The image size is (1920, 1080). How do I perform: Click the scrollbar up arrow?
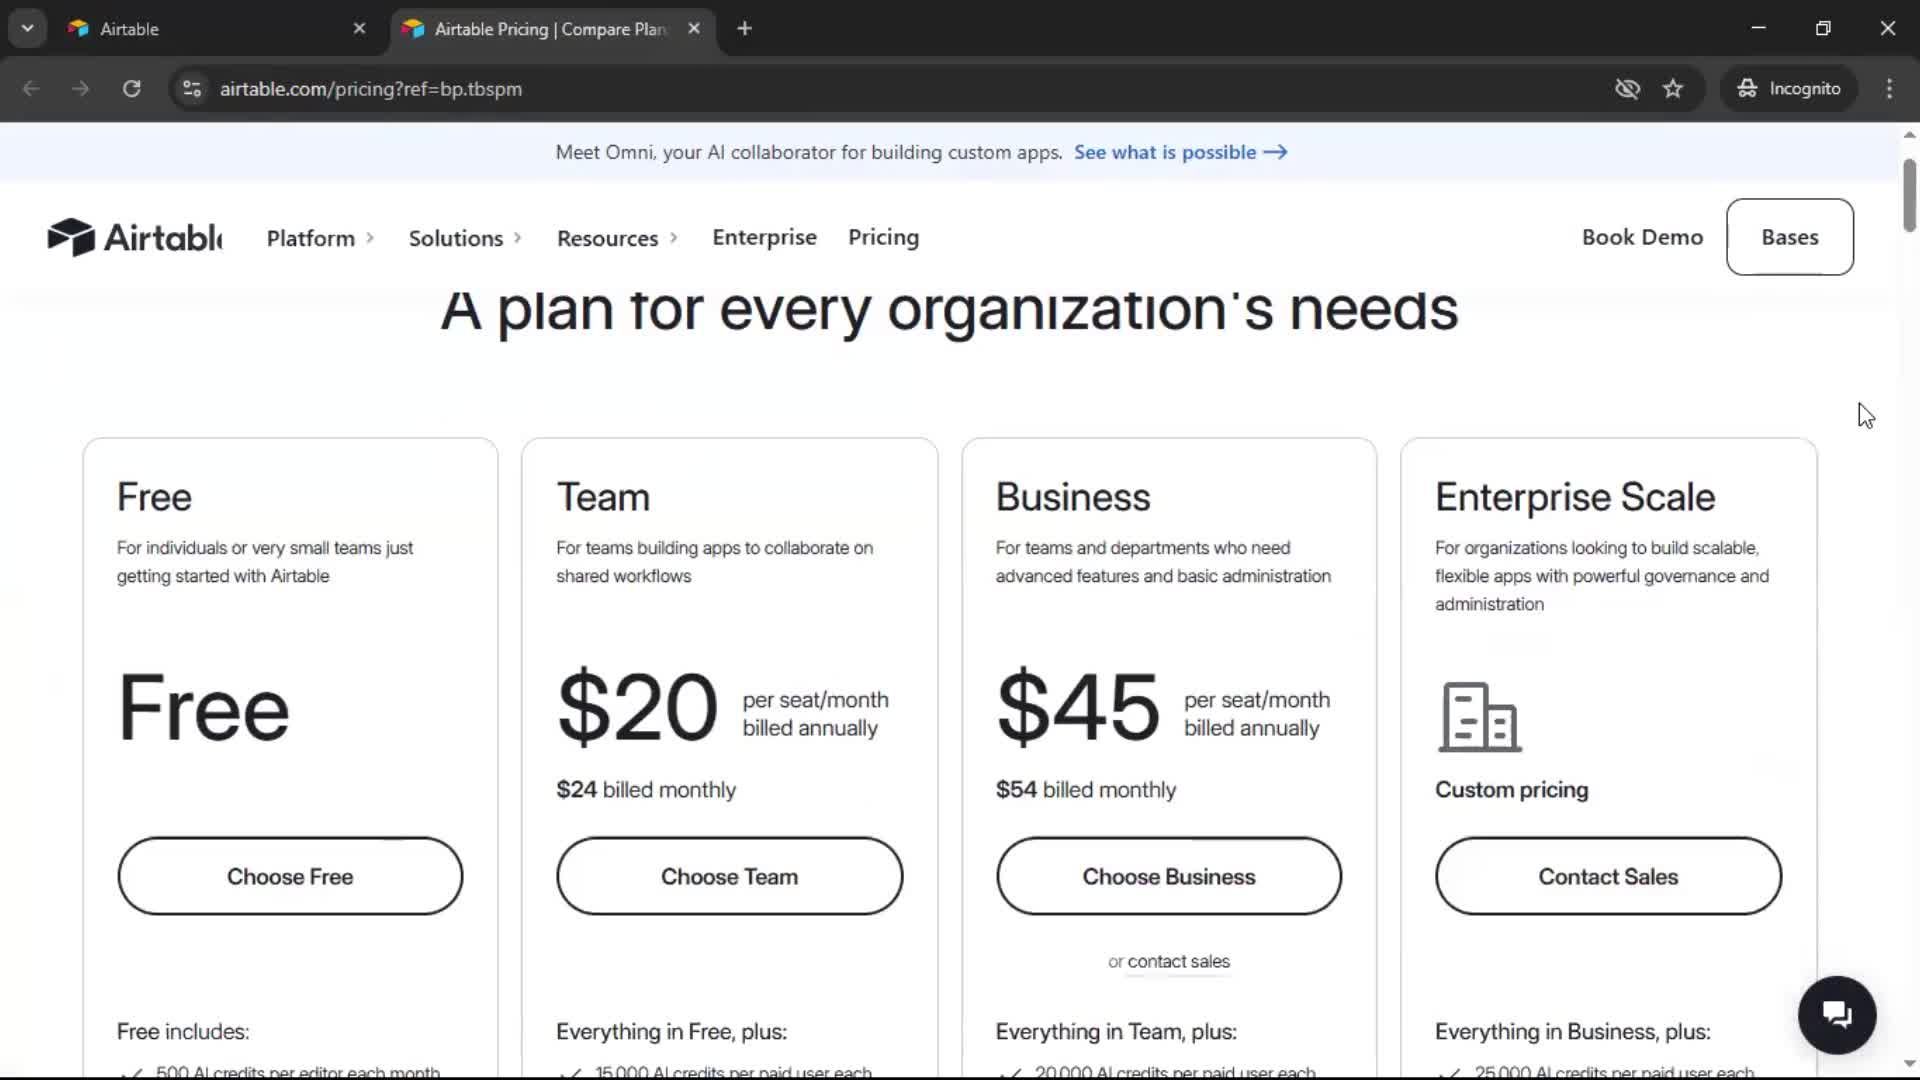point(1909,134)
